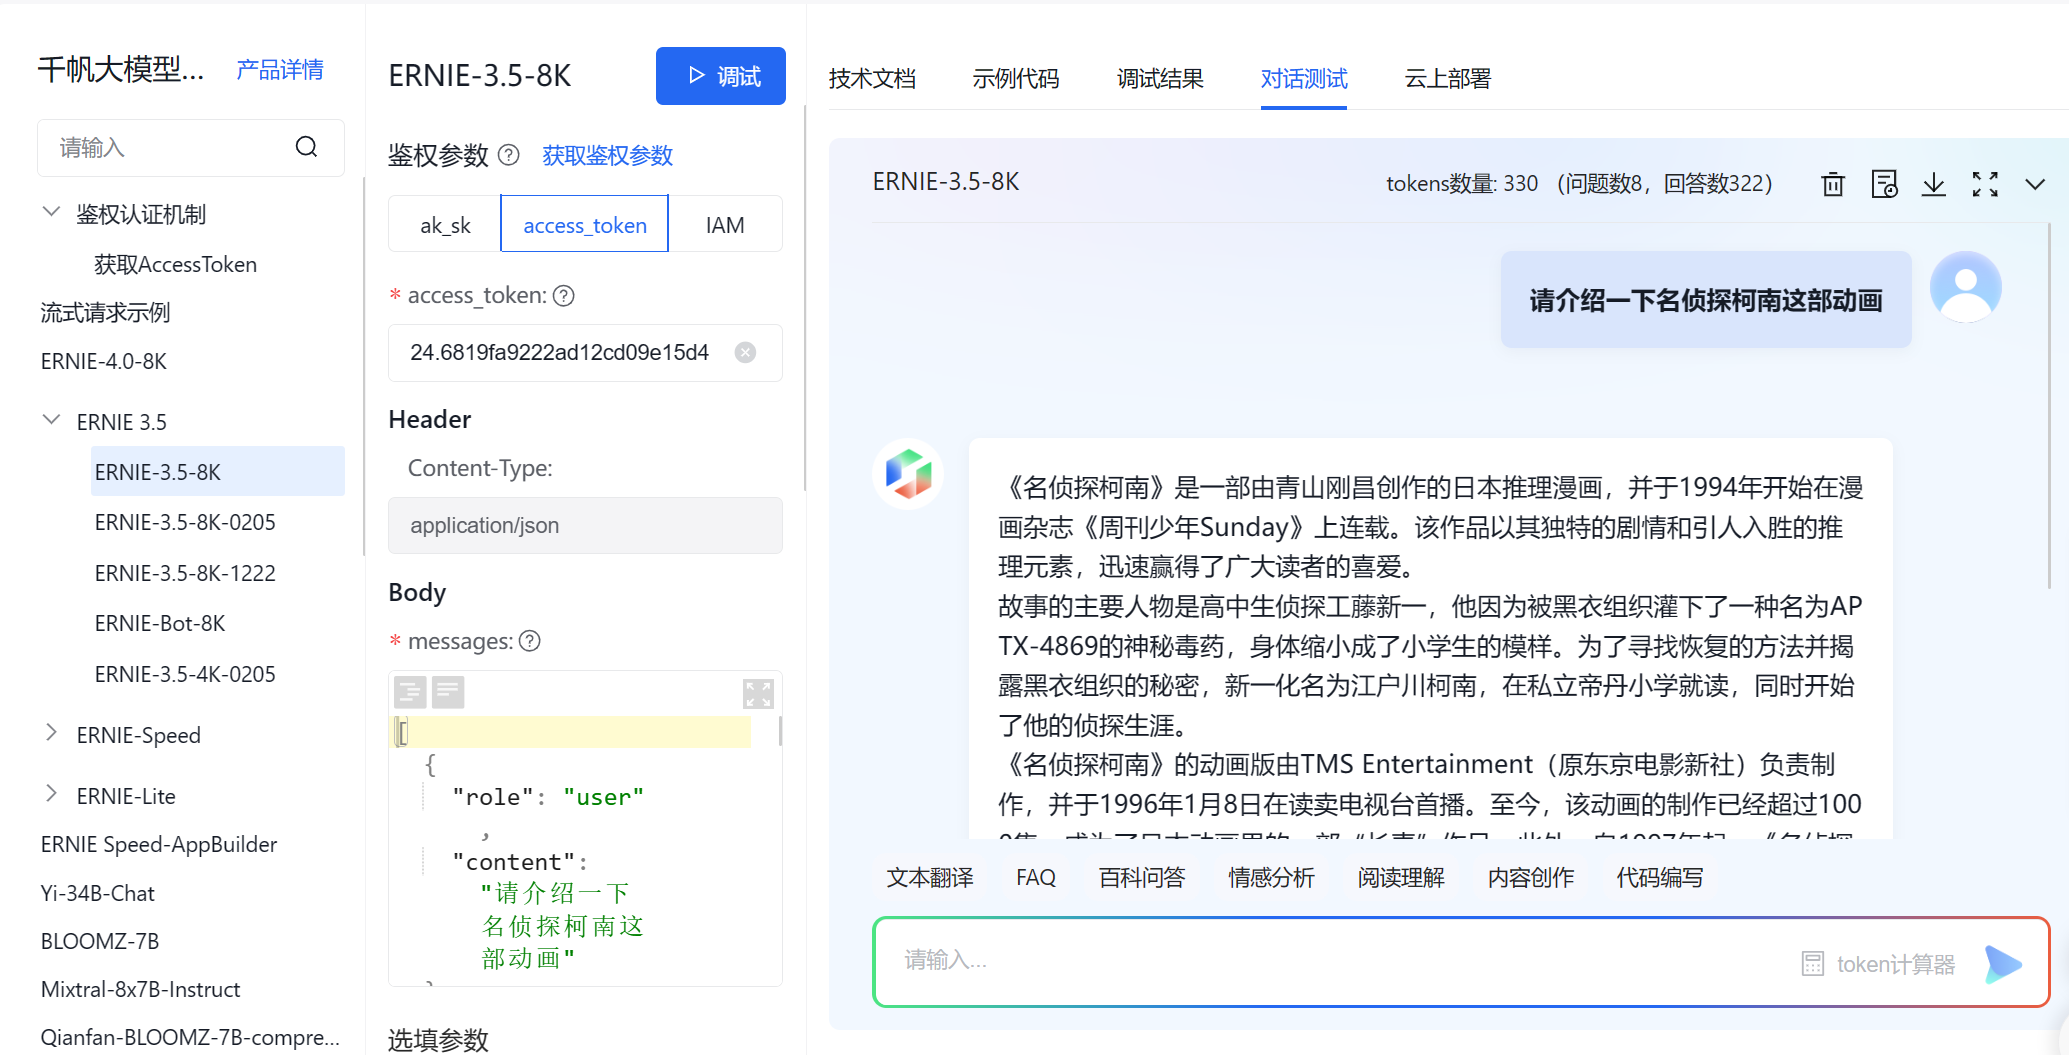Send message with blue arrow icon

[x=2004, y=963]
